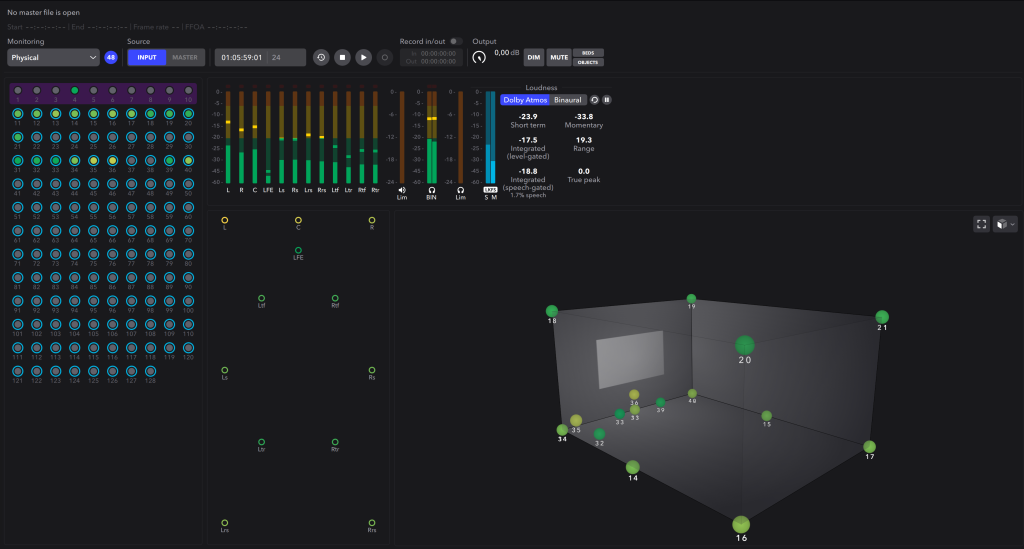1024x549 pixels.
Task: Switch source to MASTER
Action: [x=185, y=58]
